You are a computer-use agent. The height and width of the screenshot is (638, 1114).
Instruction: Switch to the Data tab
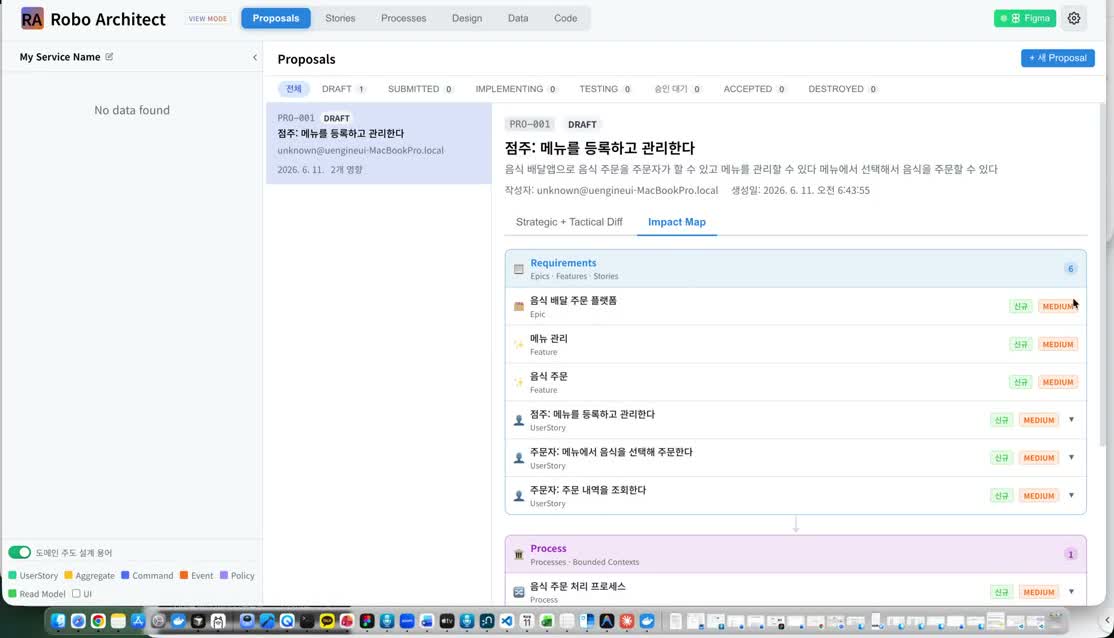[x=518, y=18]
